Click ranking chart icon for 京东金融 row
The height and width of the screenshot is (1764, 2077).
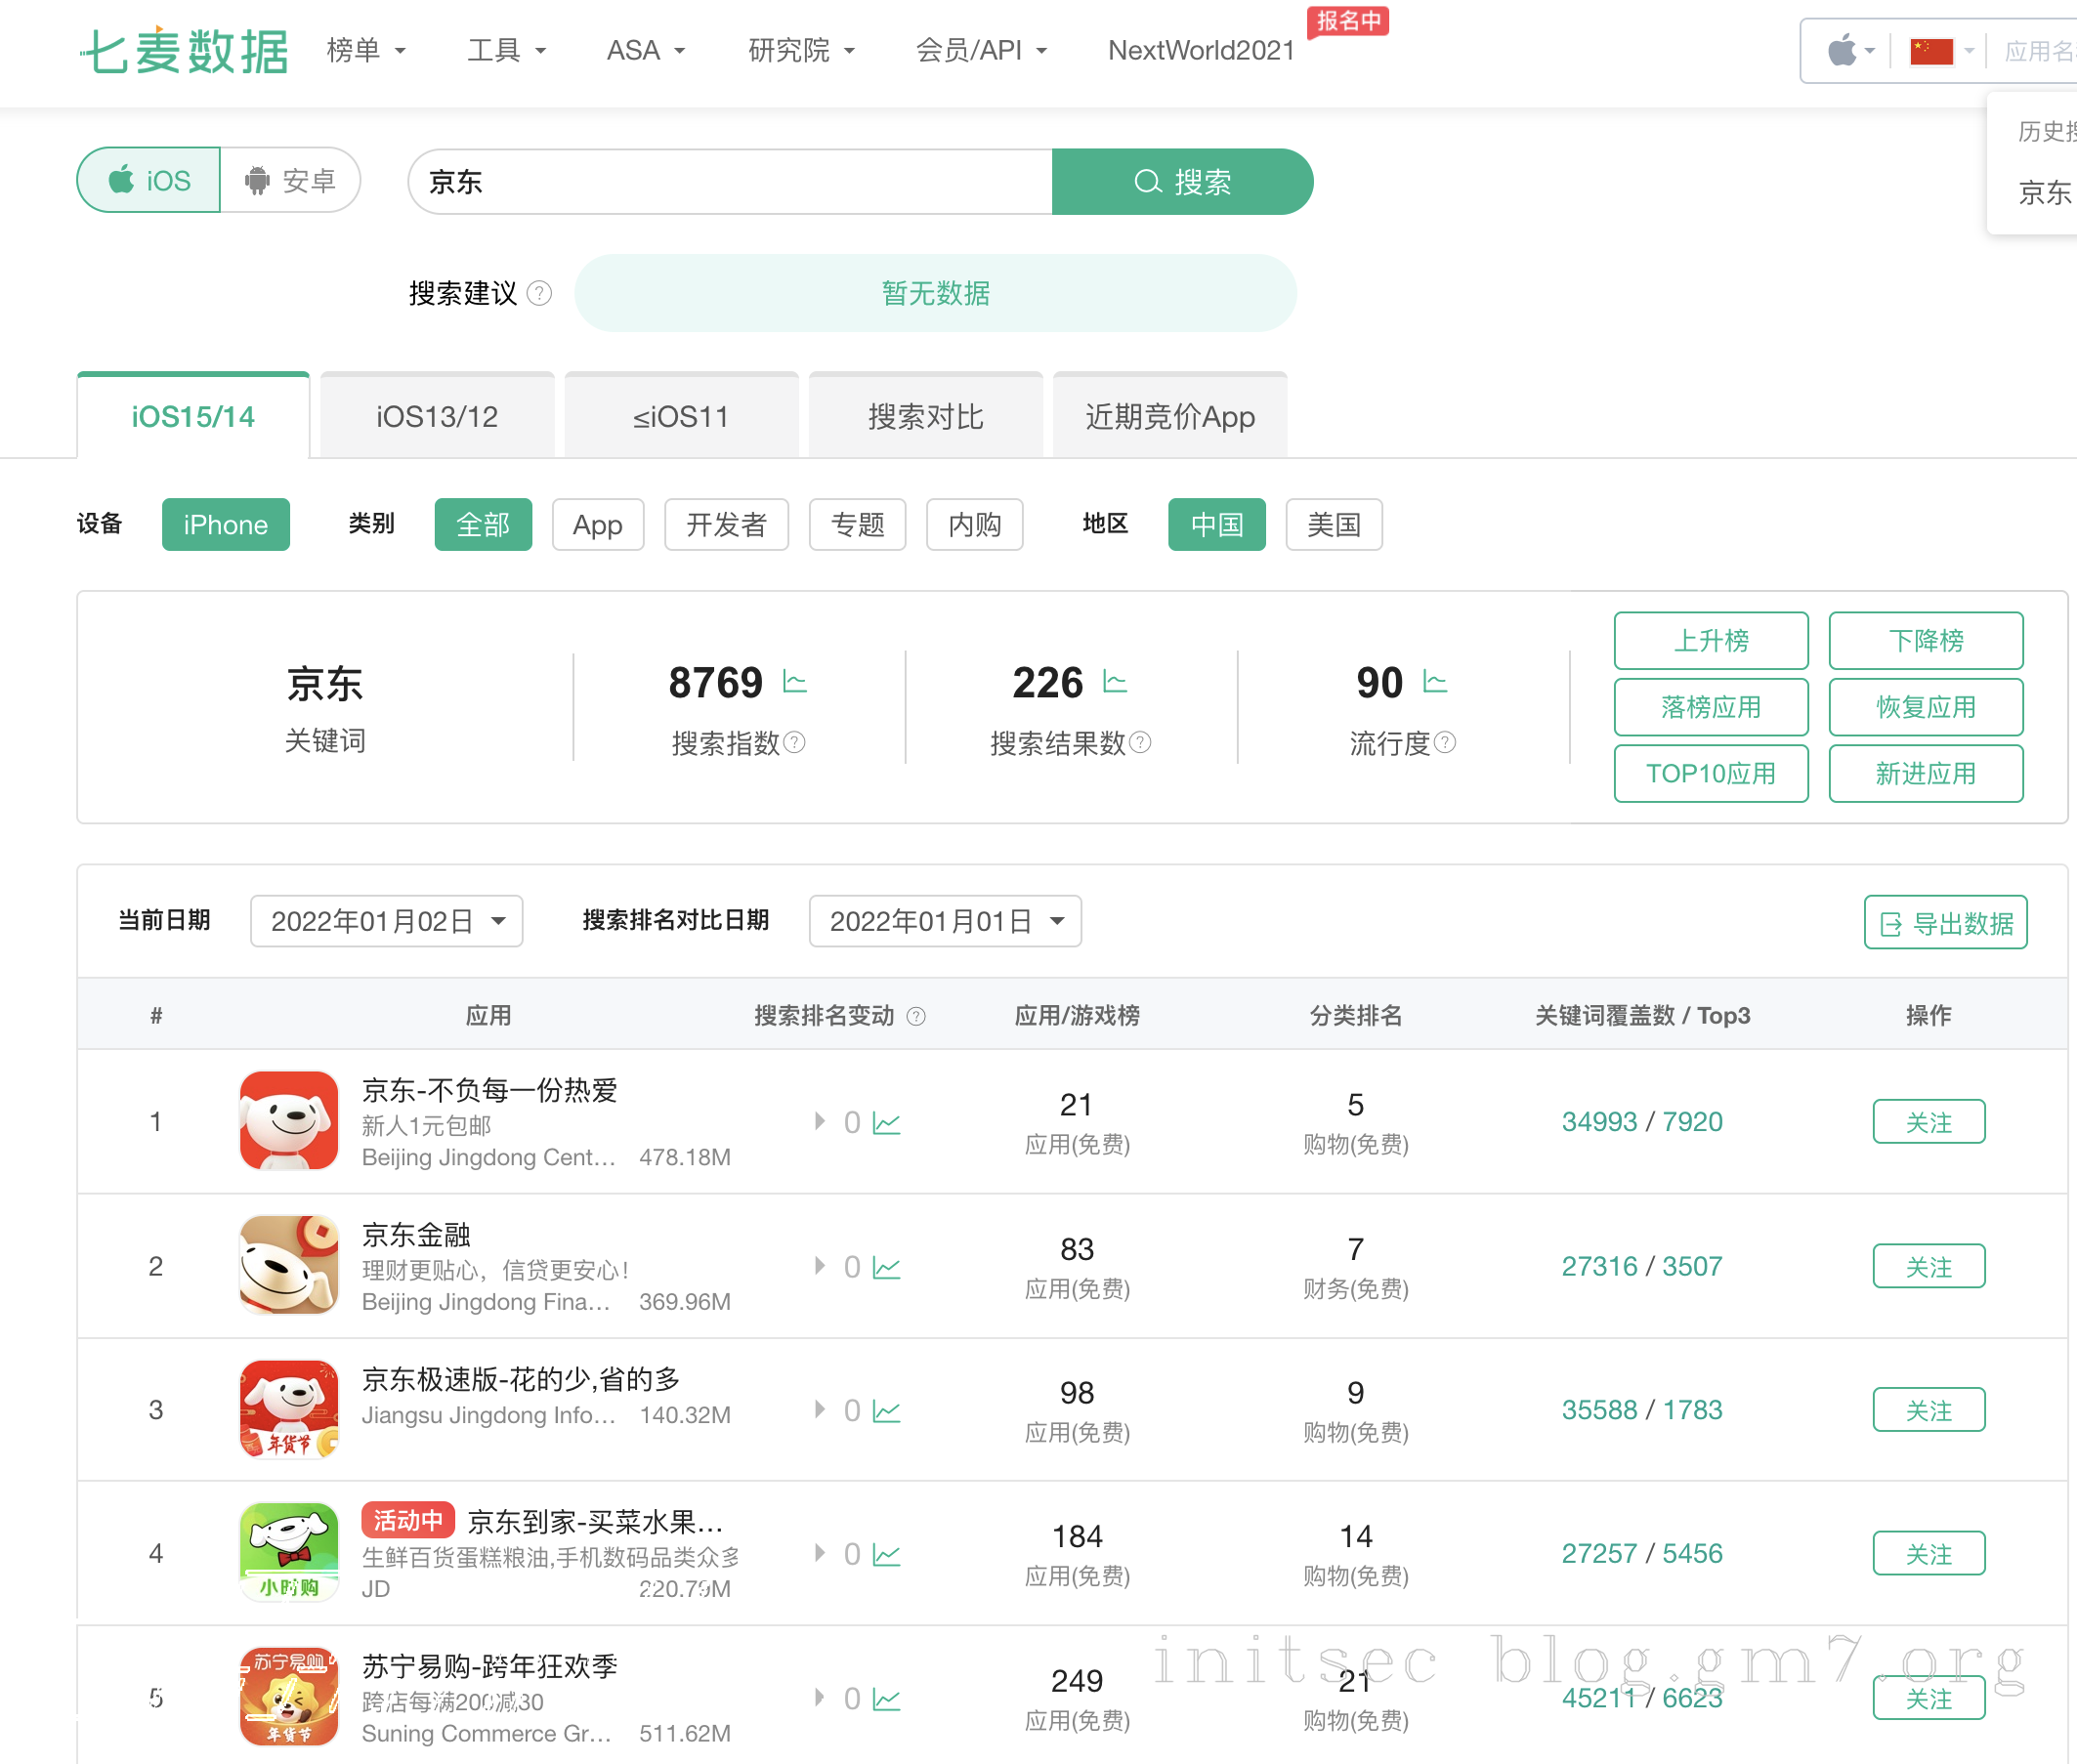click(x=887, y=1268)
